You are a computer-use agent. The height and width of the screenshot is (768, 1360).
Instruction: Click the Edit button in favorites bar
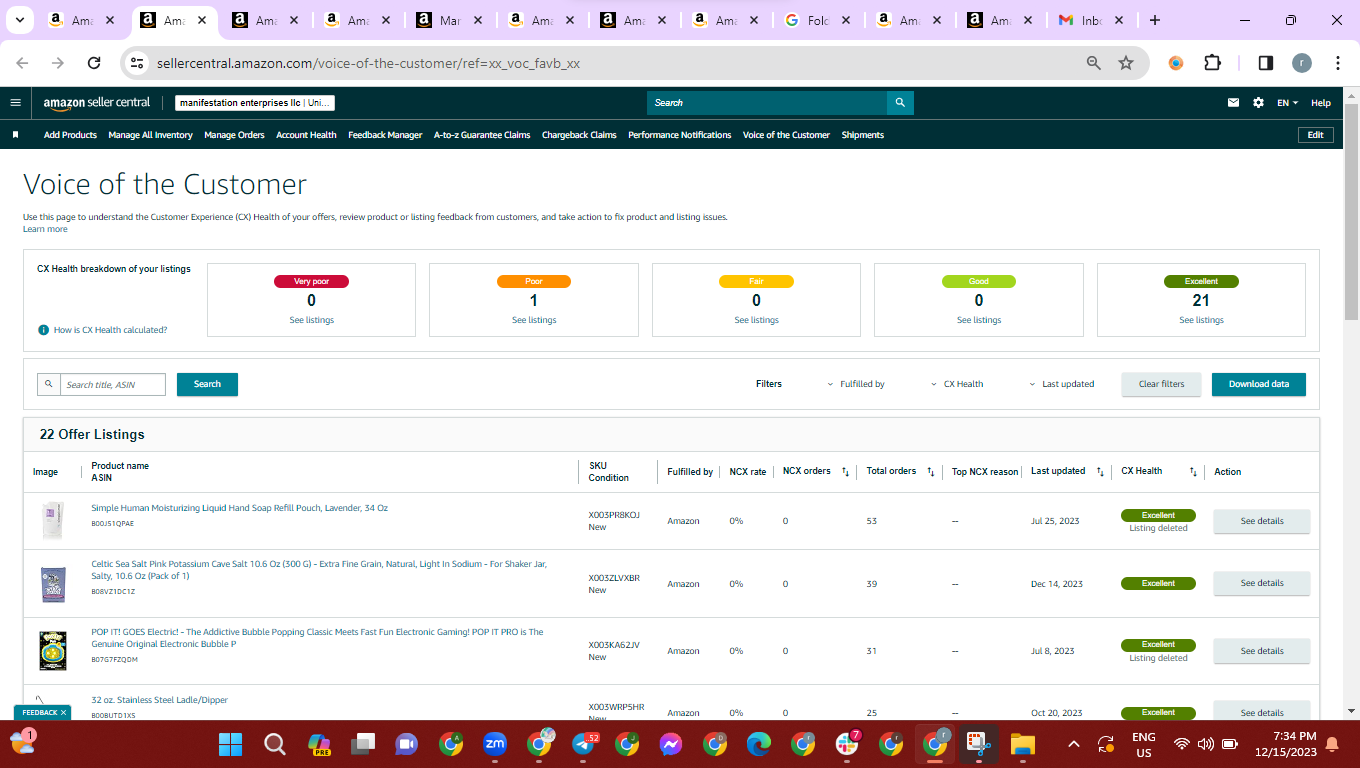[1315, 135]
